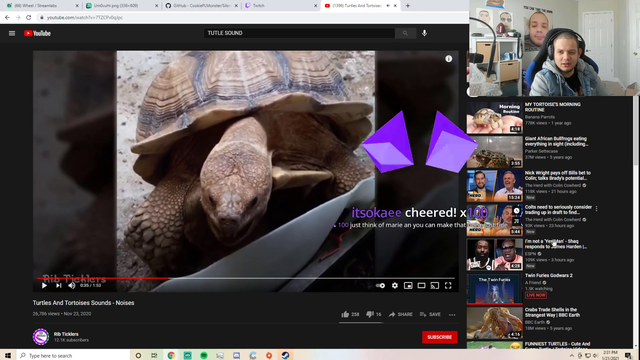Enter fullscreen mode
The height and width of the screenshot is (360, 640).
448,285
